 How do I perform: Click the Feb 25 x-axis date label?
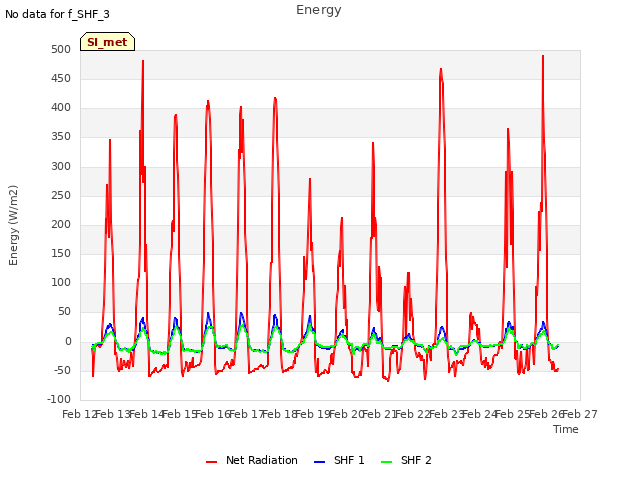[513, 414]
